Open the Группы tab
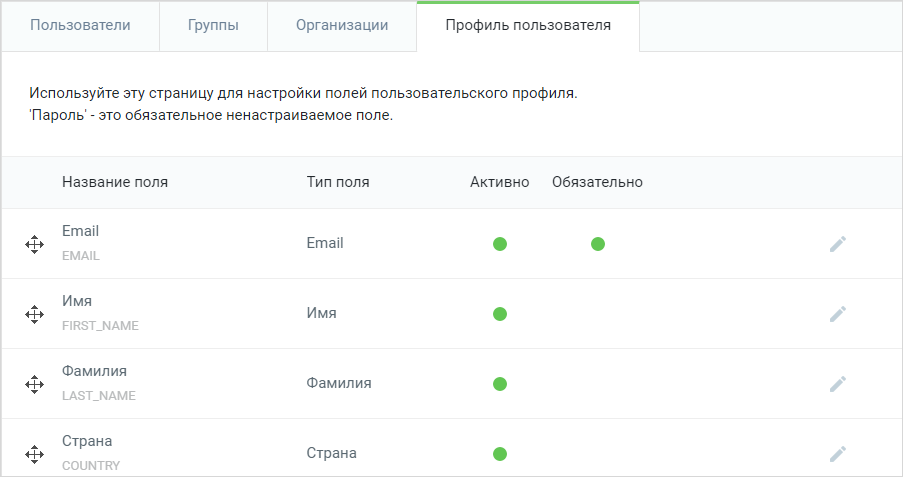 [213, 26]
